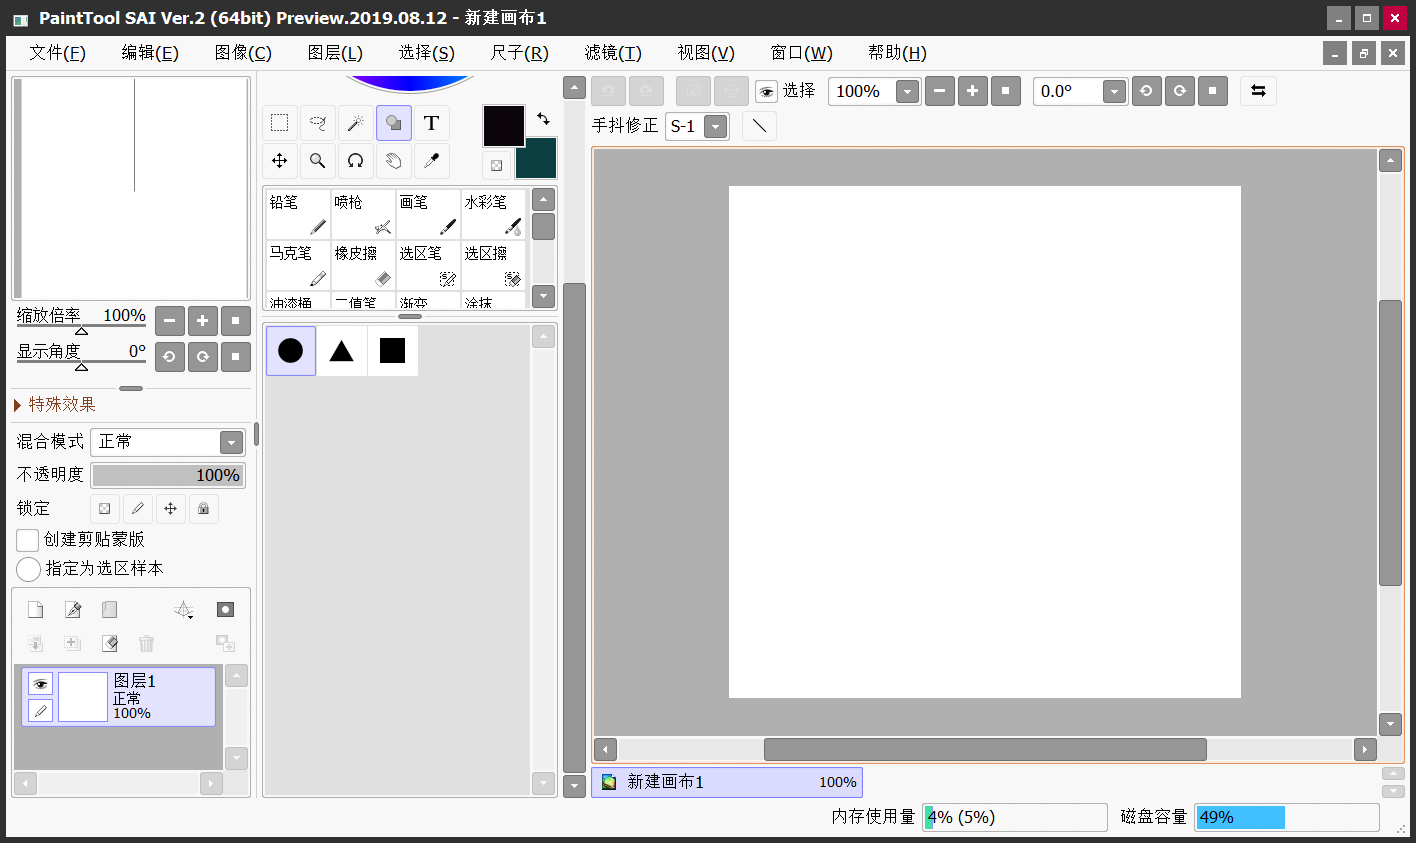Enable 指定为选区样本 radio option
Image resolution: width=1416 pixels, height=843 pixels.
click(28, 569)
